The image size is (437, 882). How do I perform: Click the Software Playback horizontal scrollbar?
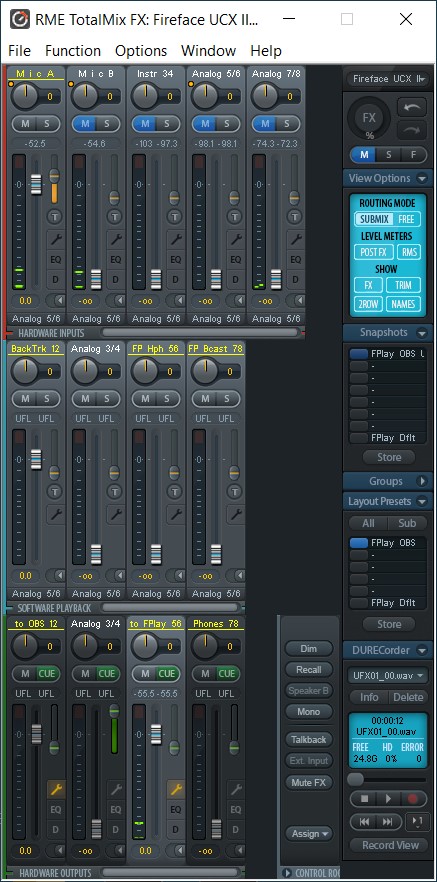click(x=170, y=608)
